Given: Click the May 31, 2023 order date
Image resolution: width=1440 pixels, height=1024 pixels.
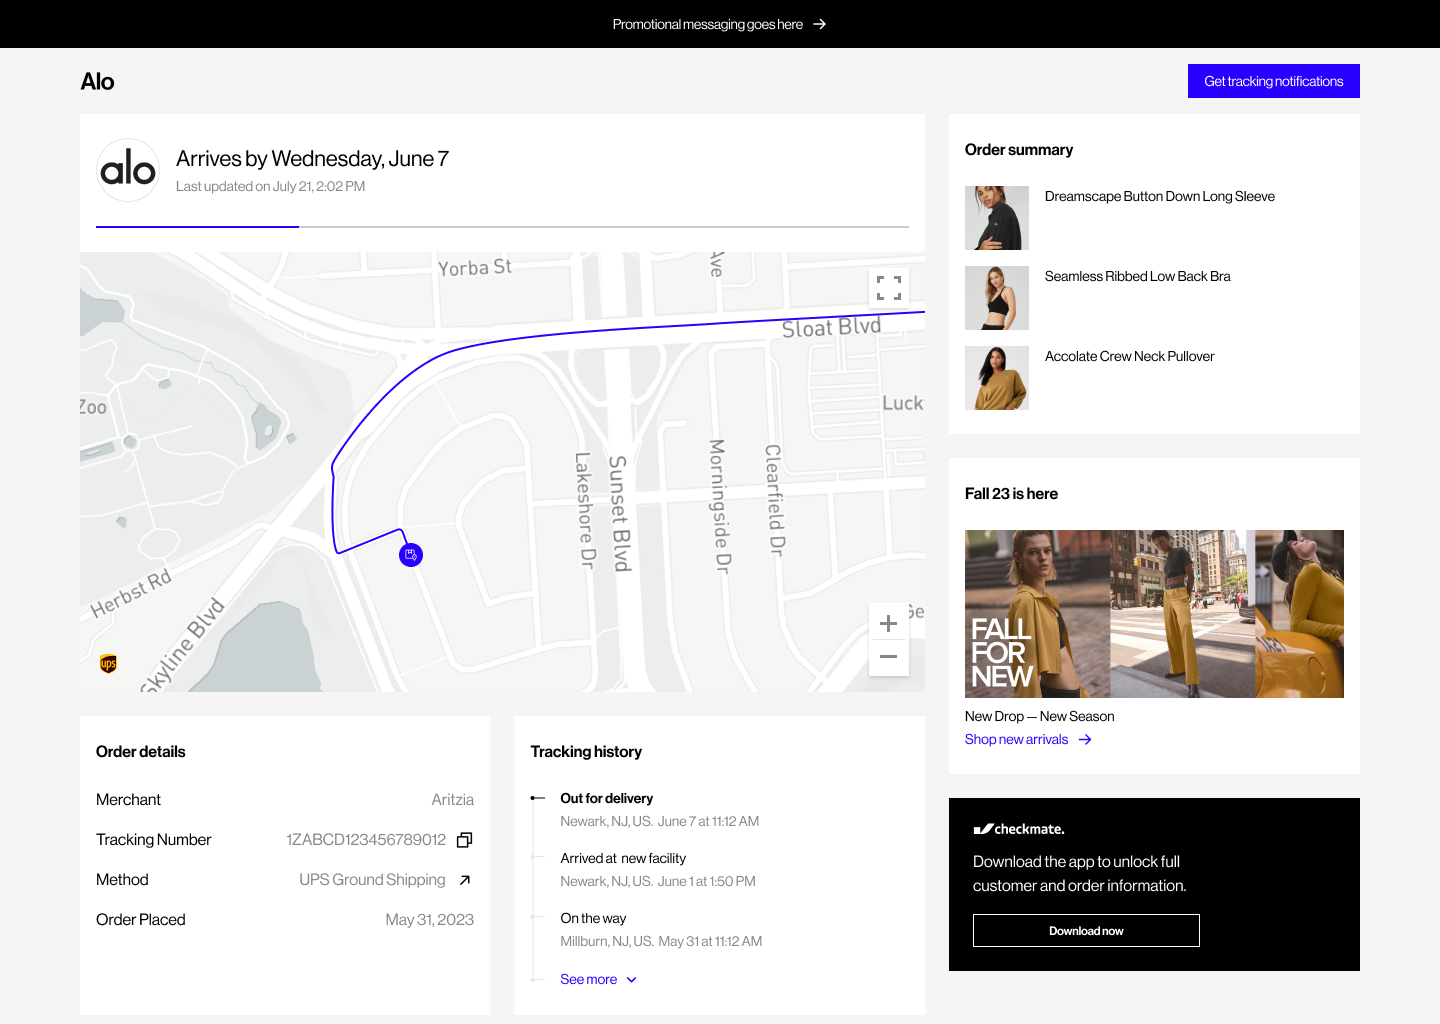Looking at the screenshot, I should coord(430,920).
